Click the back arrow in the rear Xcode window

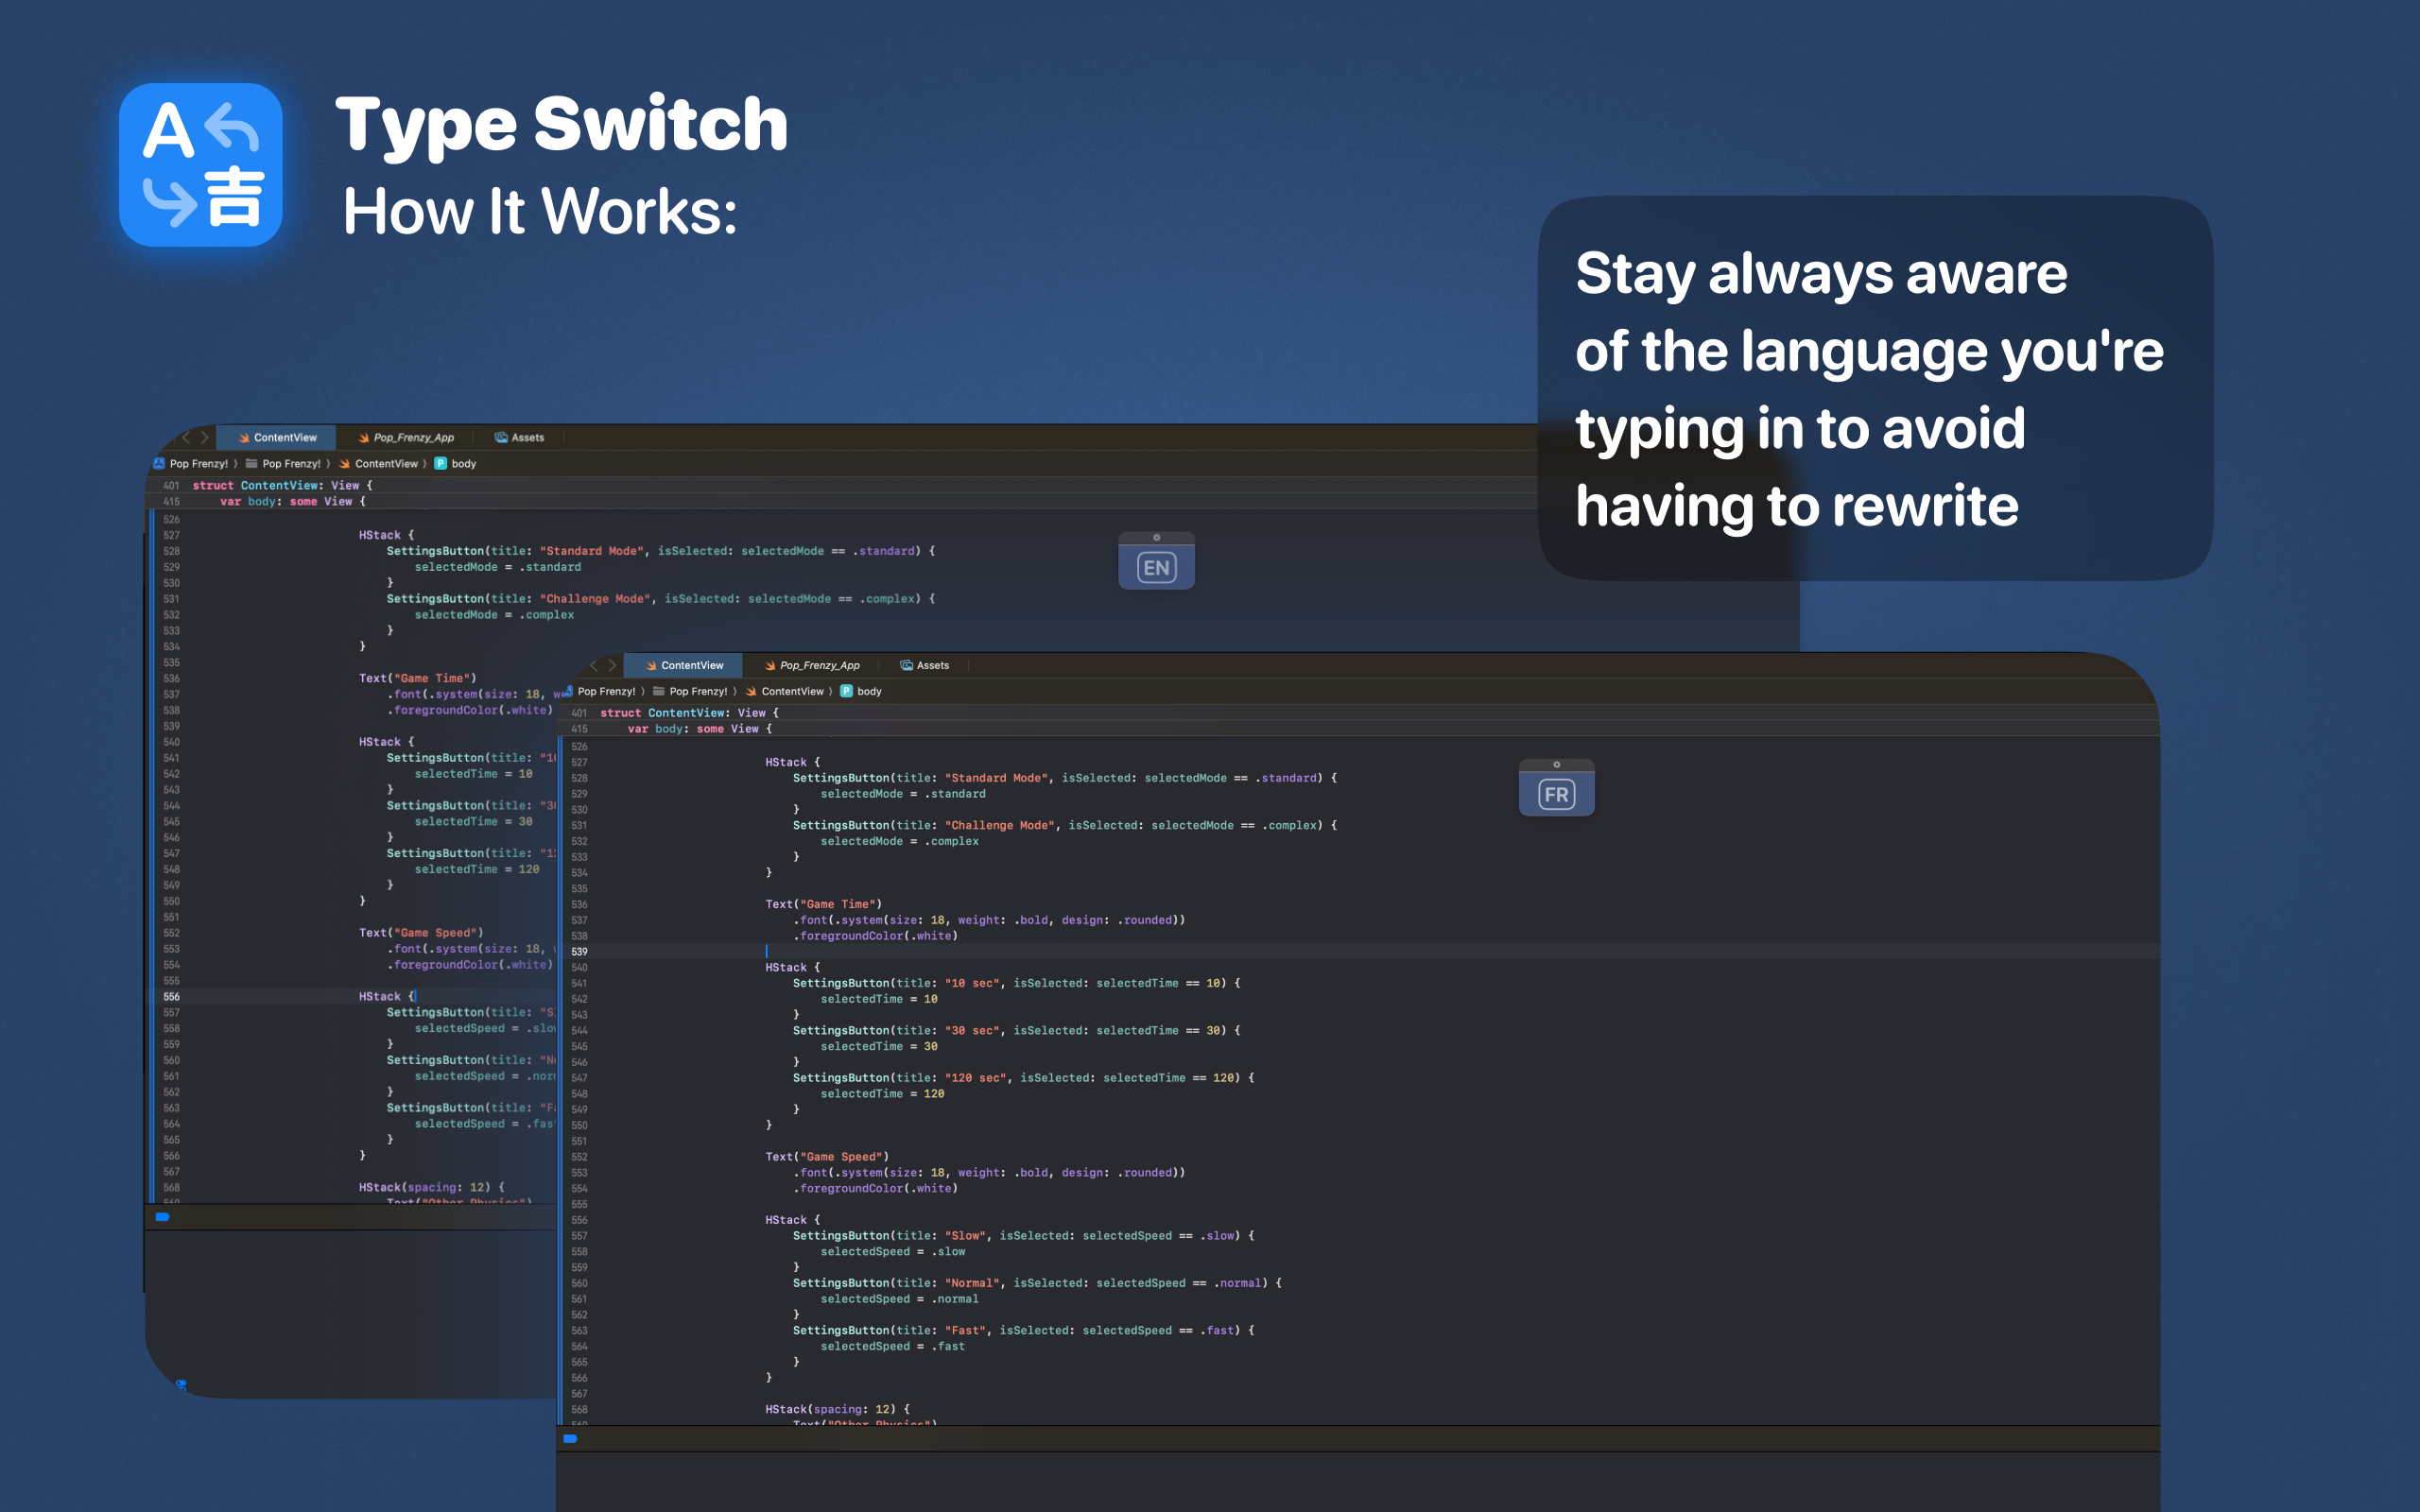pyautogui.click(x=185, y=437)
